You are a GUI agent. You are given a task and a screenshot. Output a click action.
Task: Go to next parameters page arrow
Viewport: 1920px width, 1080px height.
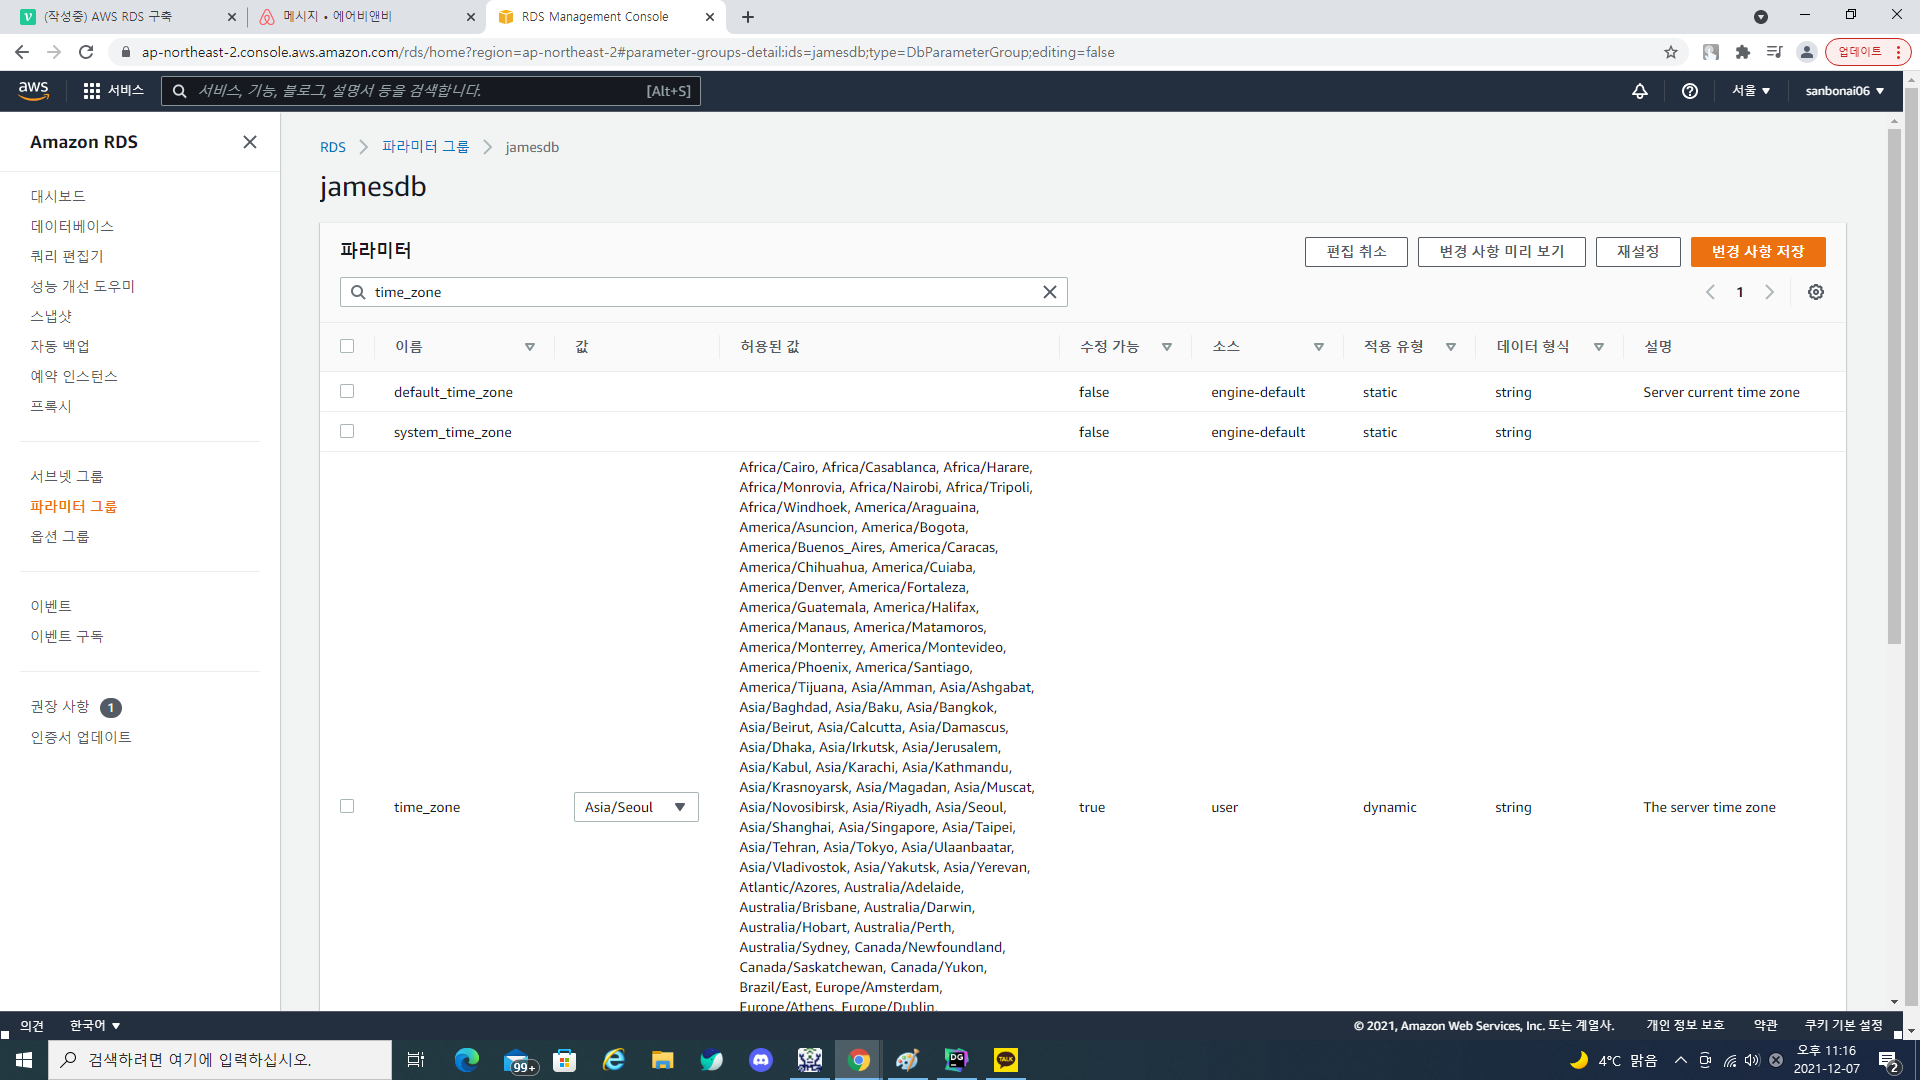pos(1770,292)
